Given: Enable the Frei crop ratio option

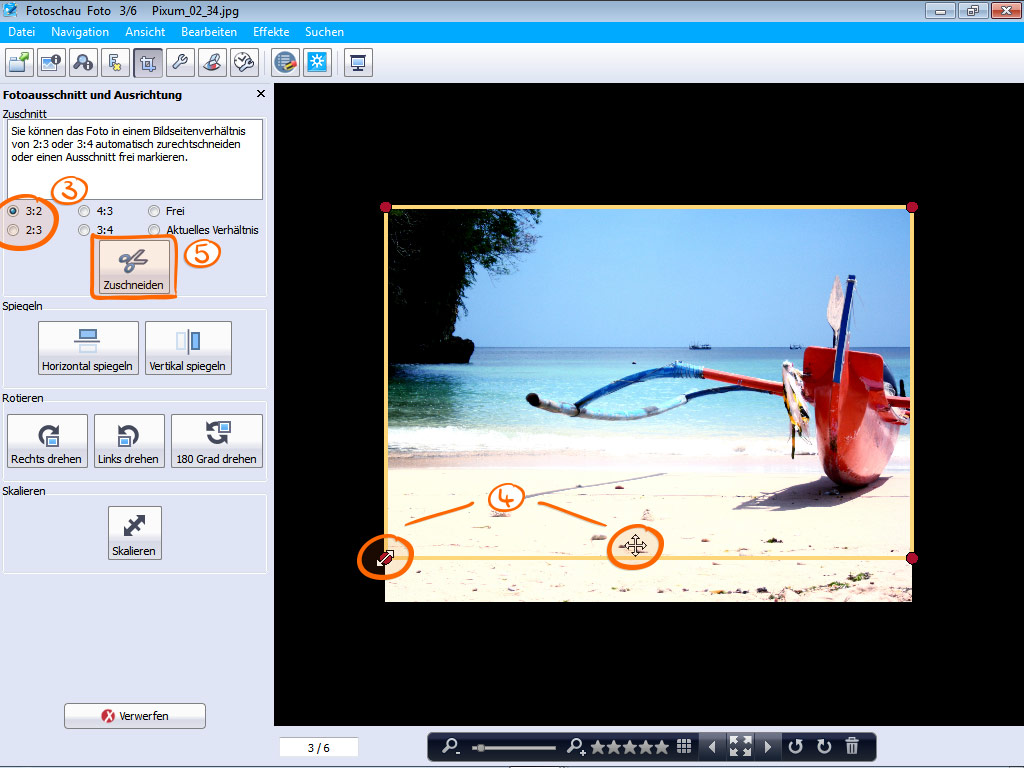Looking at the screenshot, I should coord(154,211).
